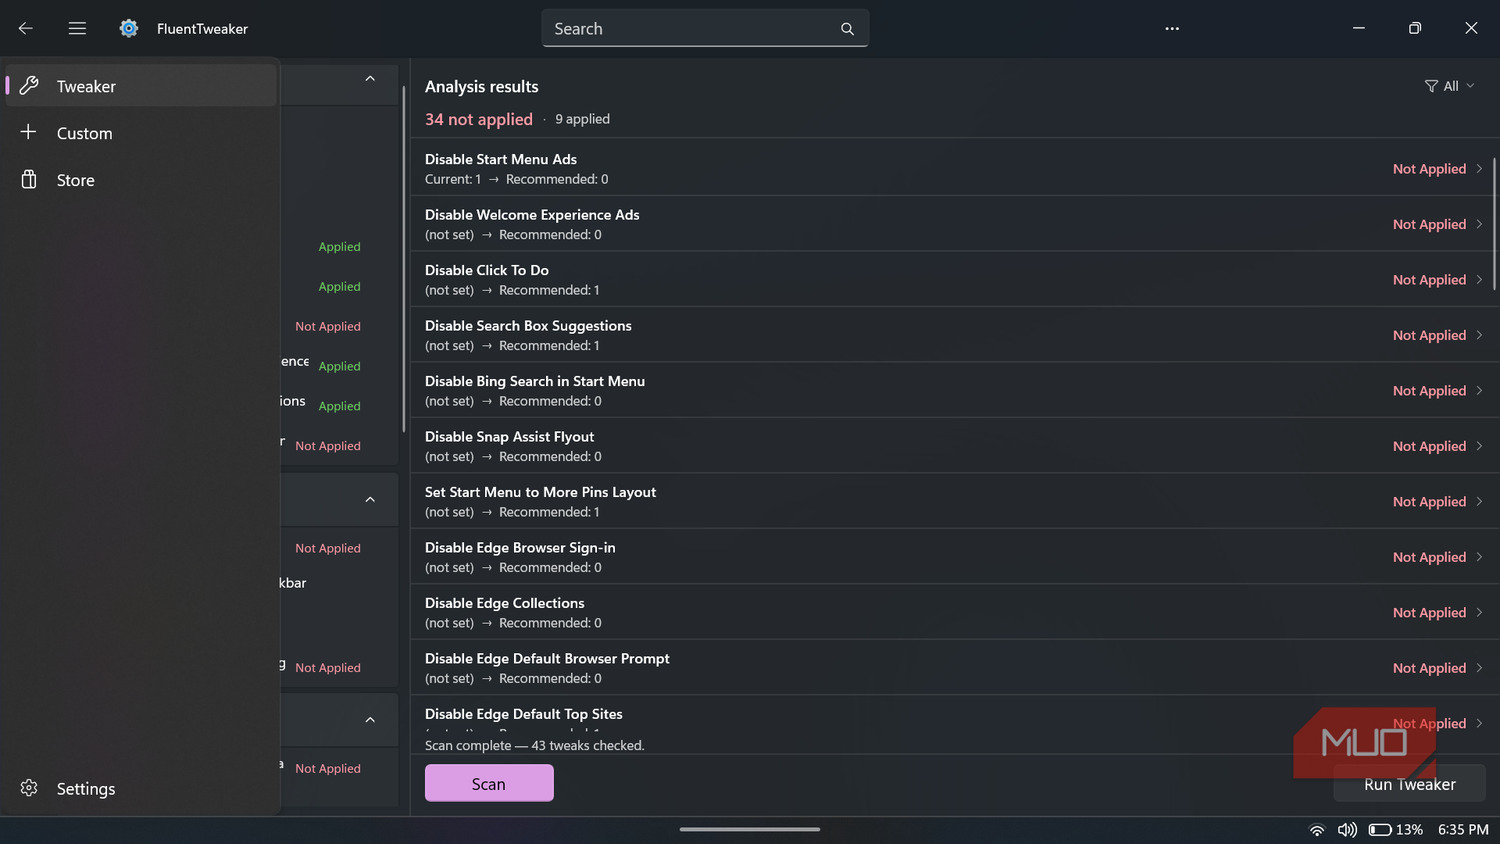The width and height of the screenshot is (1500, 844).
Task: Click the Run Tweaker button
Action: point(1409,784)
